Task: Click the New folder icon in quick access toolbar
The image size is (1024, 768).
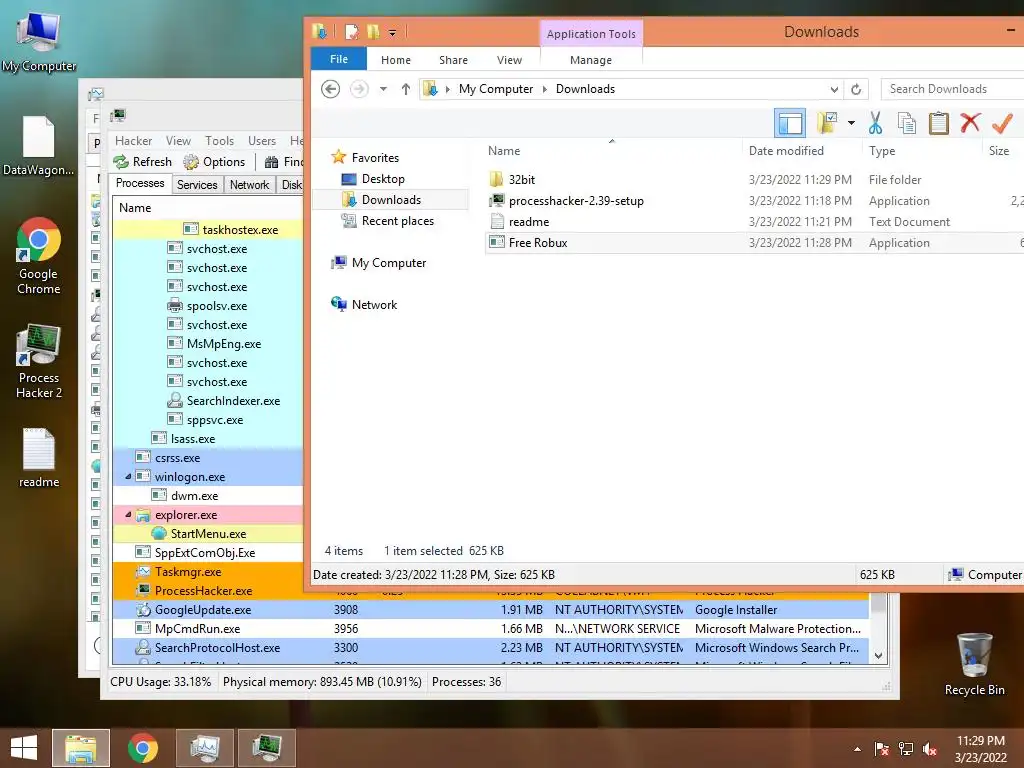Action: point(373,31)
